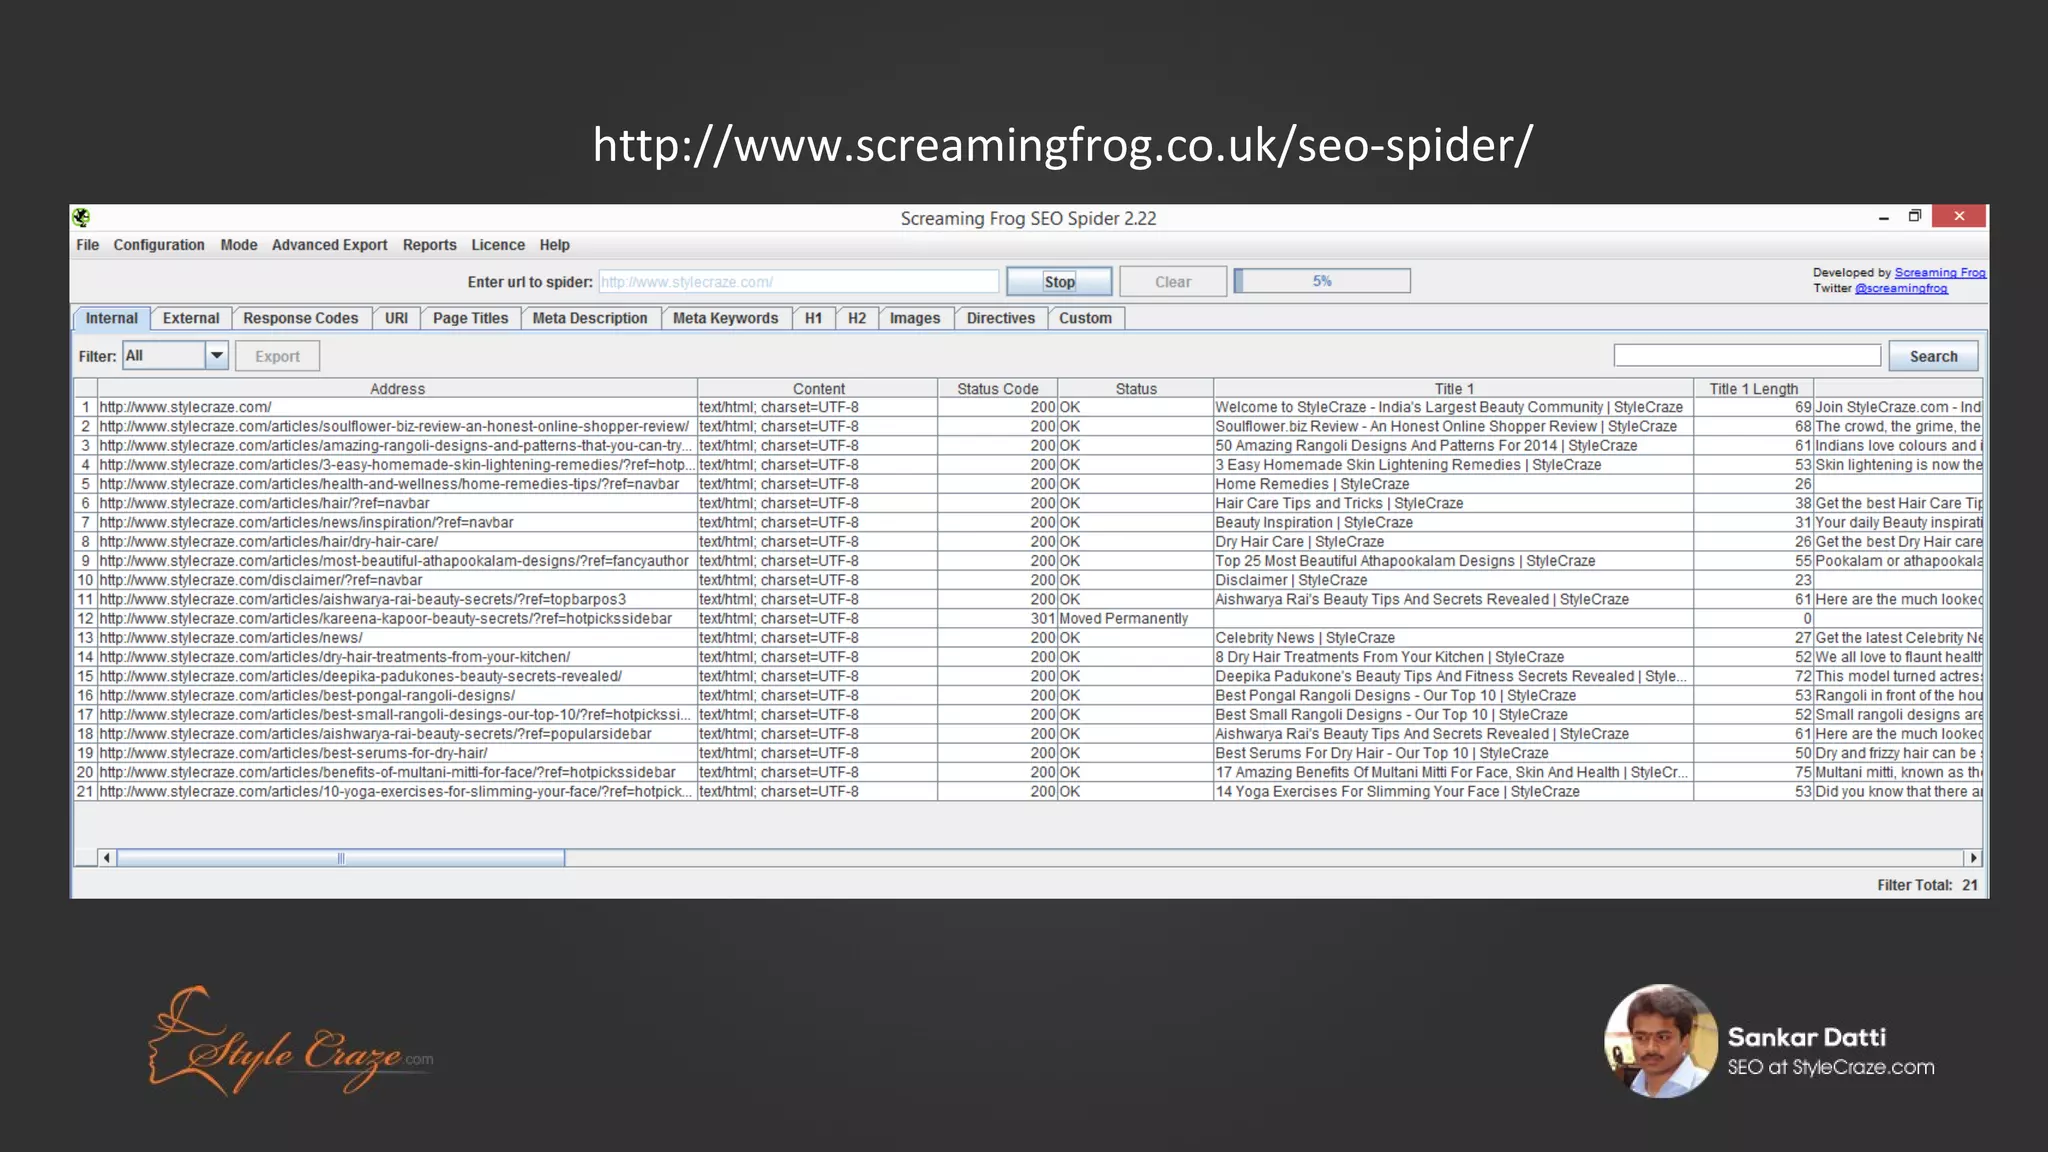The width and height of the screenshot is (2048, 1152).
Task: Click the Export button
Action: (x=277, y=356)
